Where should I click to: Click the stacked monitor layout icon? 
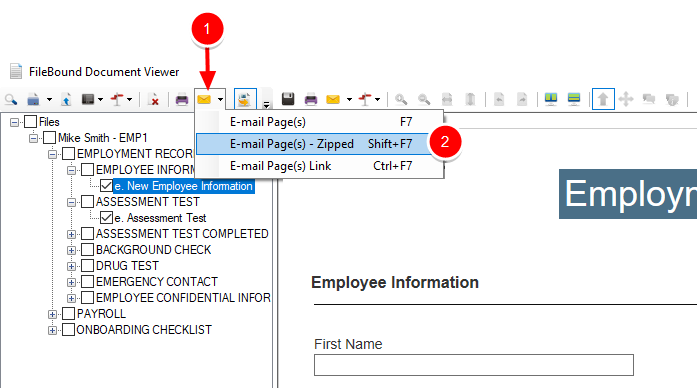[574, 99]
